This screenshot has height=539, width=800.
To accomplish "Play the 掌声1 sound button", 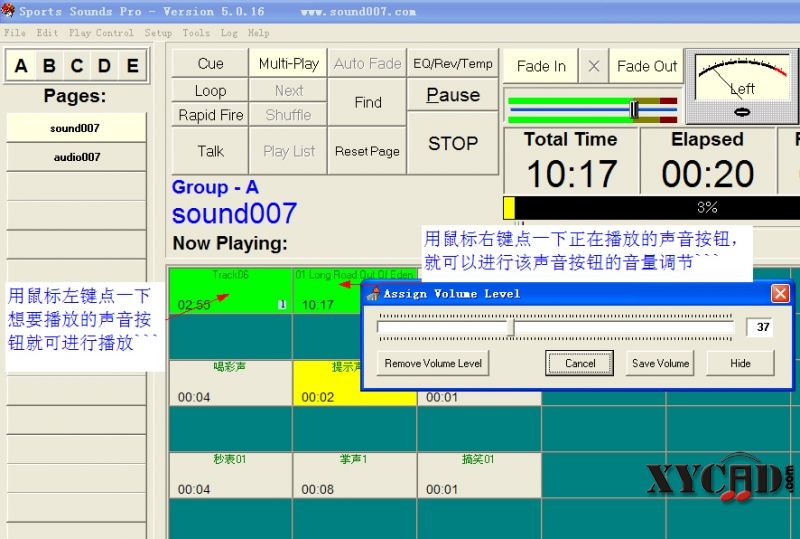I will [355, 475].
